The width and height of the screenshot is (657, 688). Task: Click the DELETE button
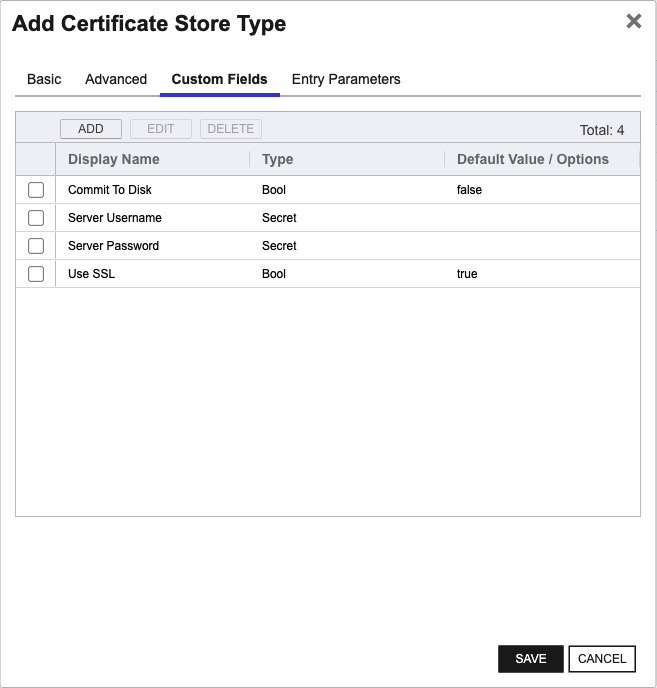[x=231, y=129]
